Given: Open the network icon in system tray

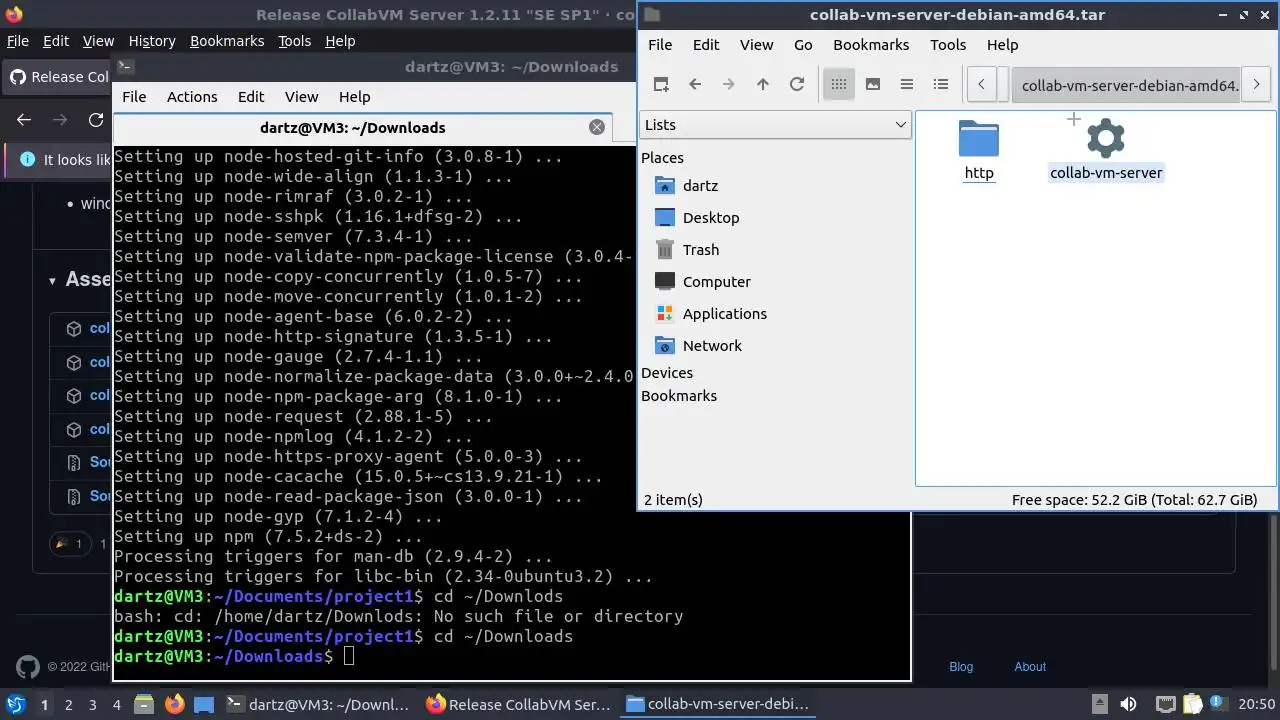Looking at the screenshot, I should click(x=1164, y=704).
